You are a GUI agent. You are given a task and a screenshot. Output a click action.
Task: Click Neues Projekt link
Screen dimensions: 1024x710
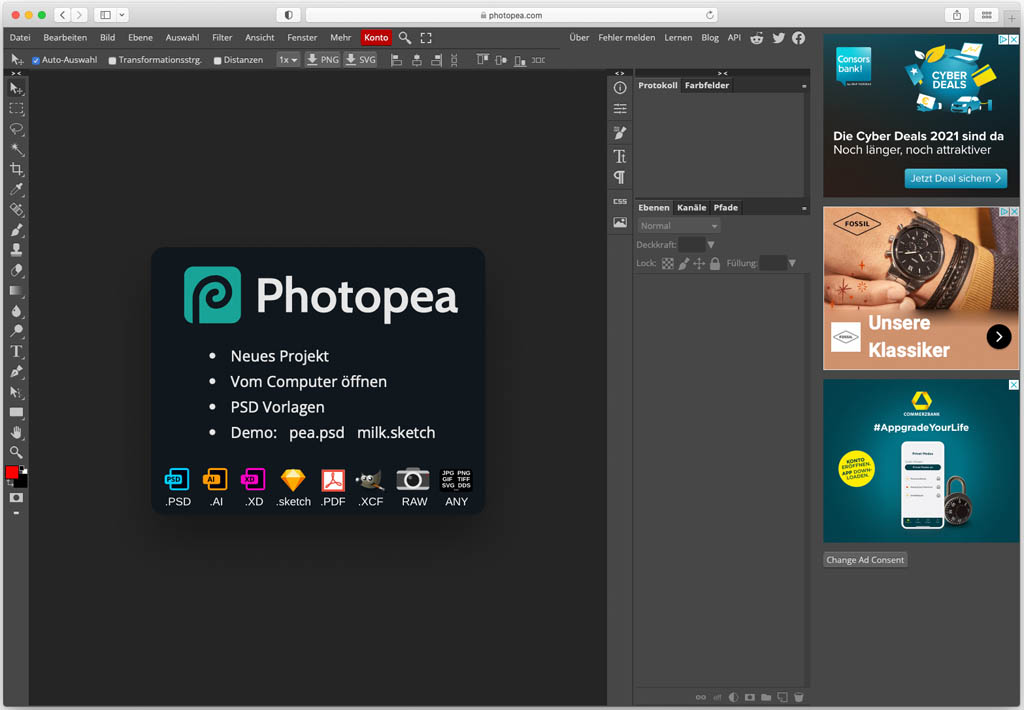(x=280, y=356)
